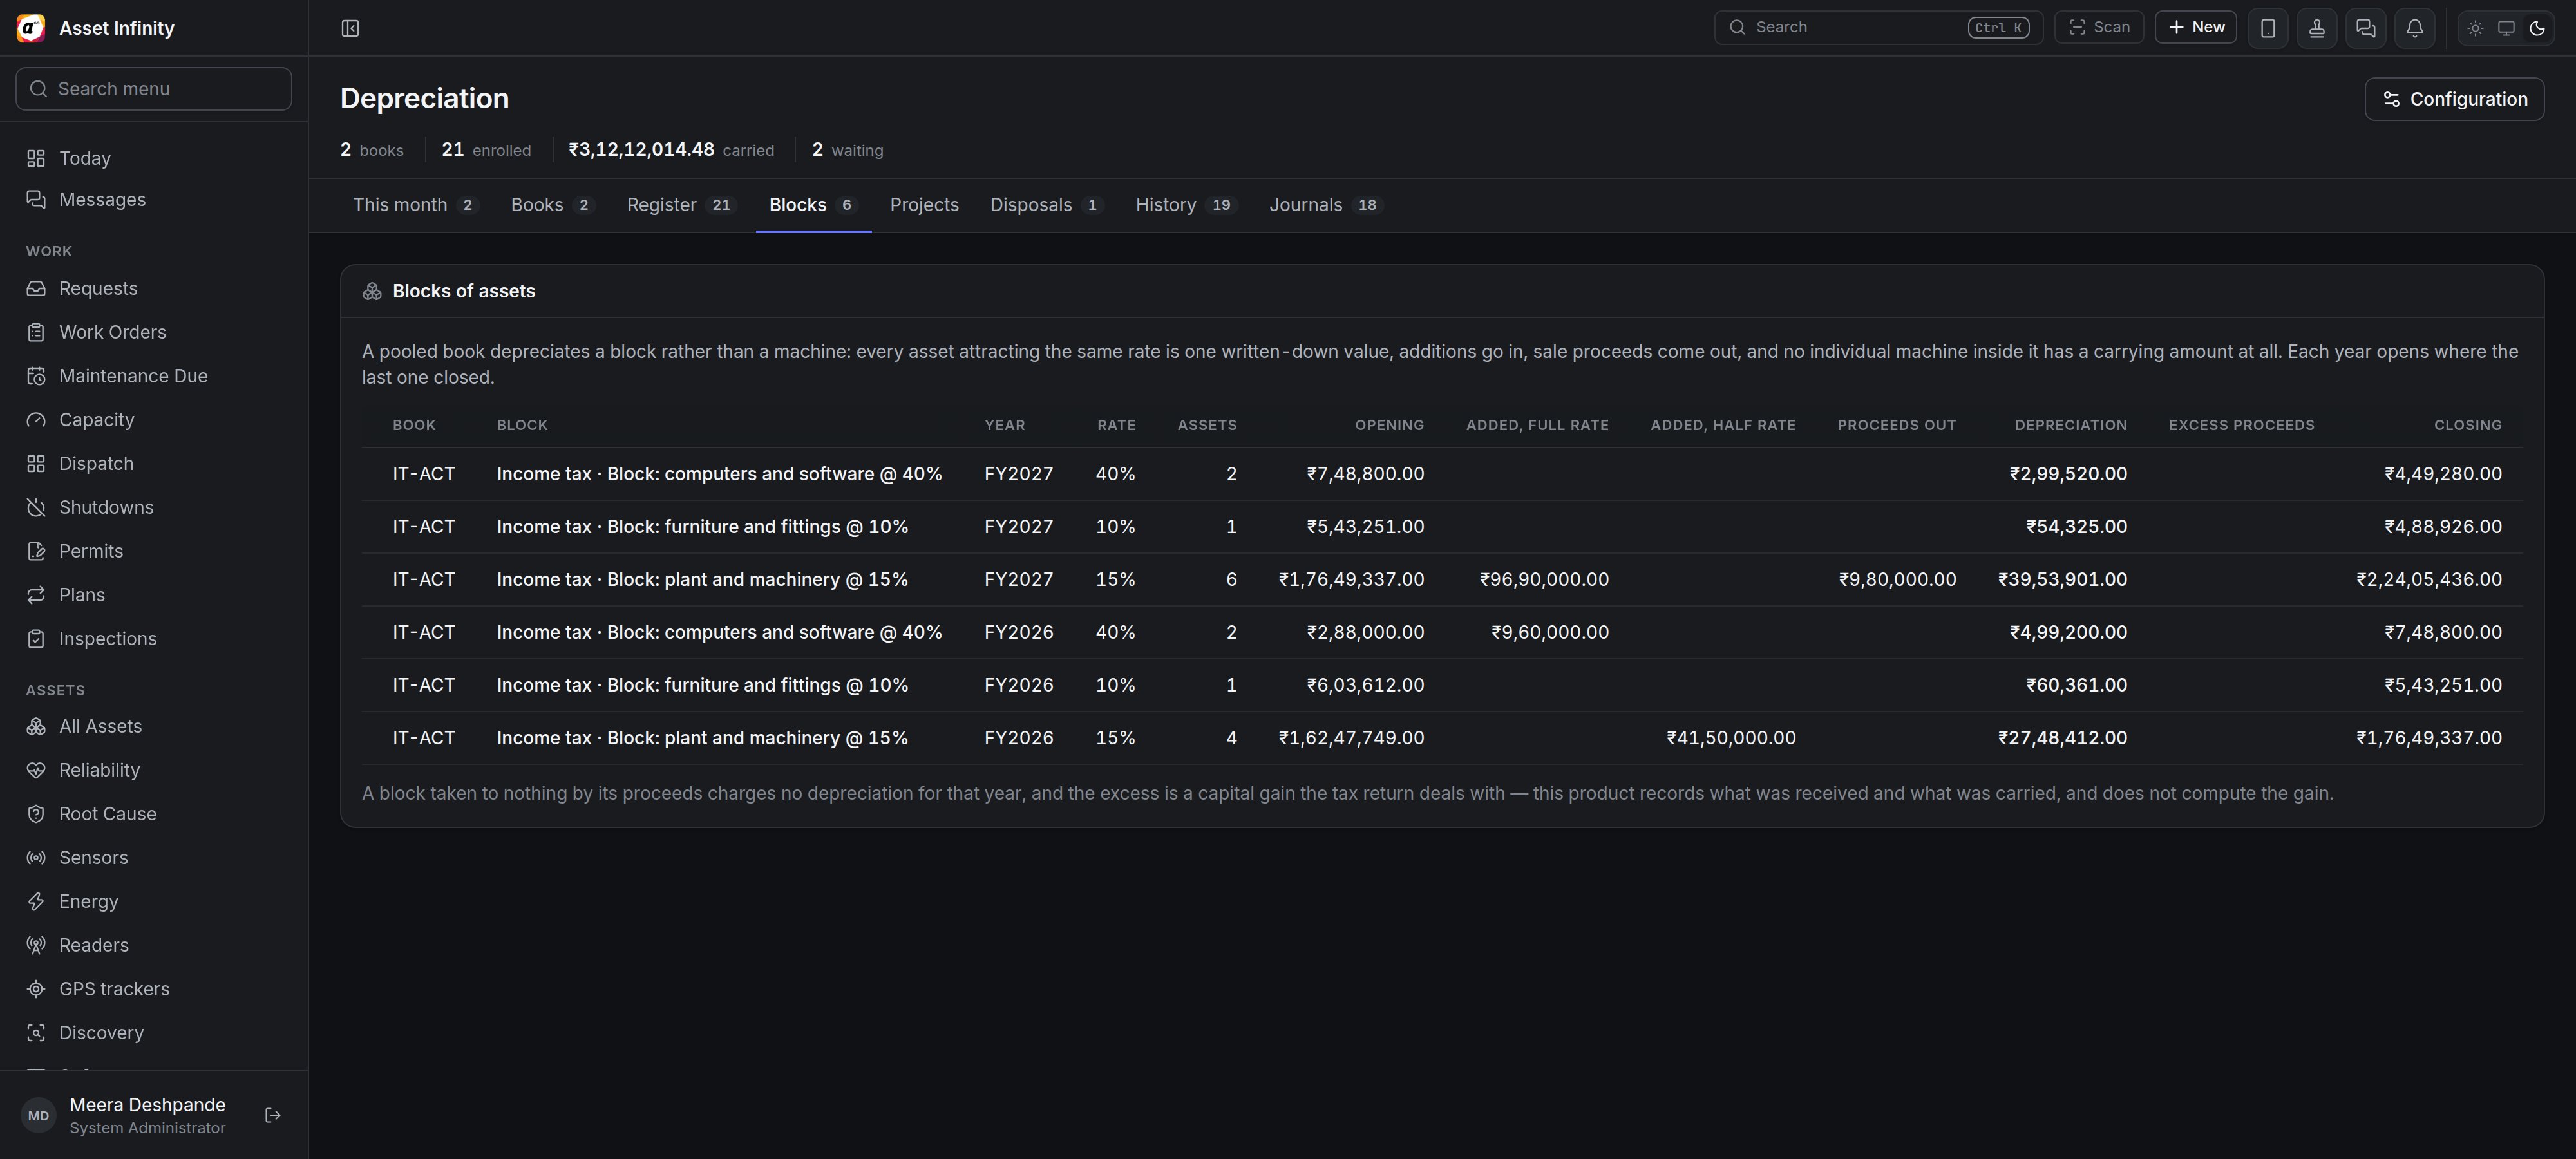Open Root Cause in the sidebar
Screen dimensions: 2576x1159
(x=154, y=814)
